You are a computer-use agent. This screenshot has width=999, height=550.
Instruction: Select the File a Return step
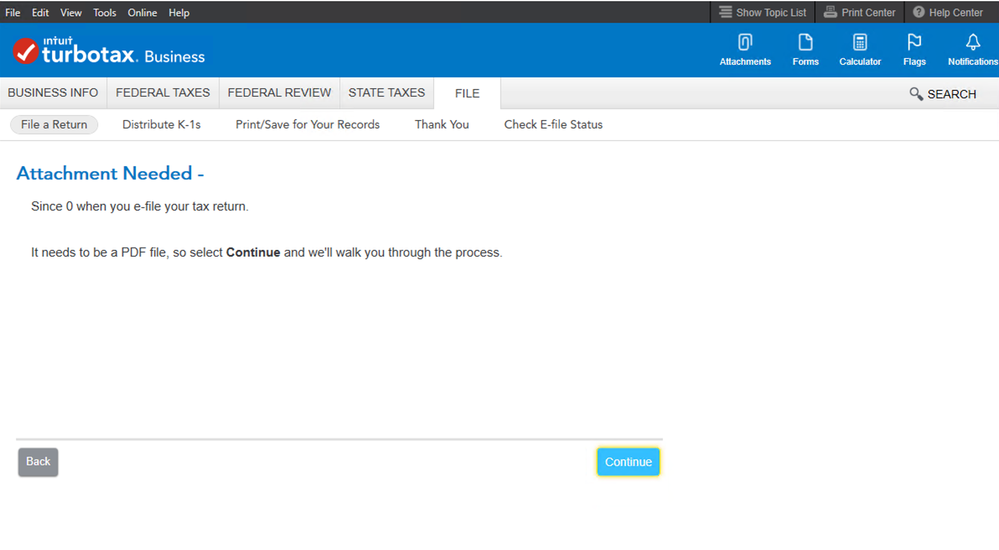click(x=54, y=125)
